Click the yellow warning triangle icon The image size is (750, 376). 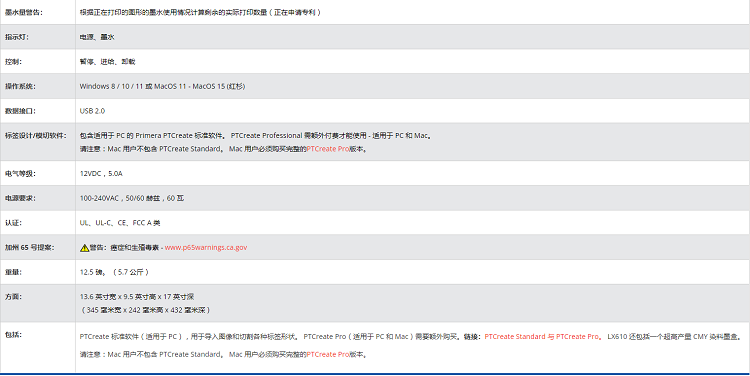(x=84, y=248)
